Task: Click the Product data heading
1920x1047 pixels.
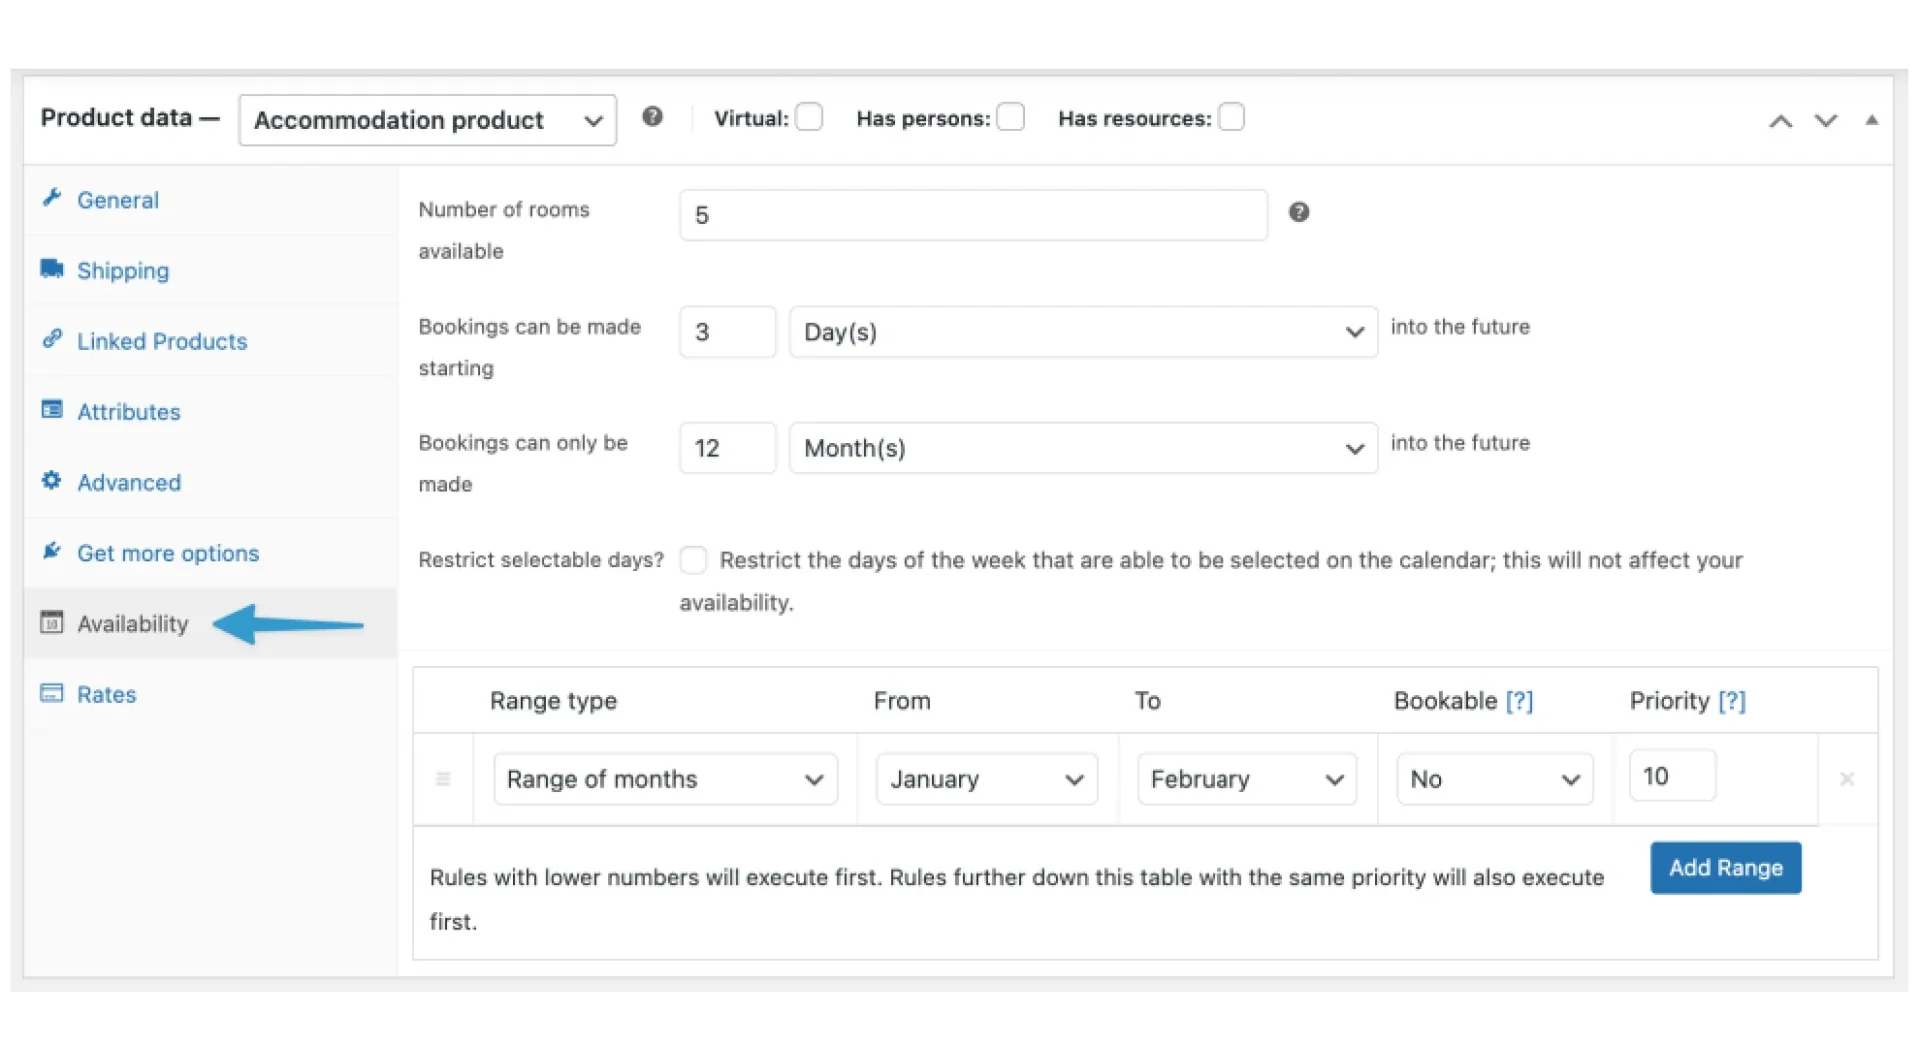Action: [x=129, y=118]
